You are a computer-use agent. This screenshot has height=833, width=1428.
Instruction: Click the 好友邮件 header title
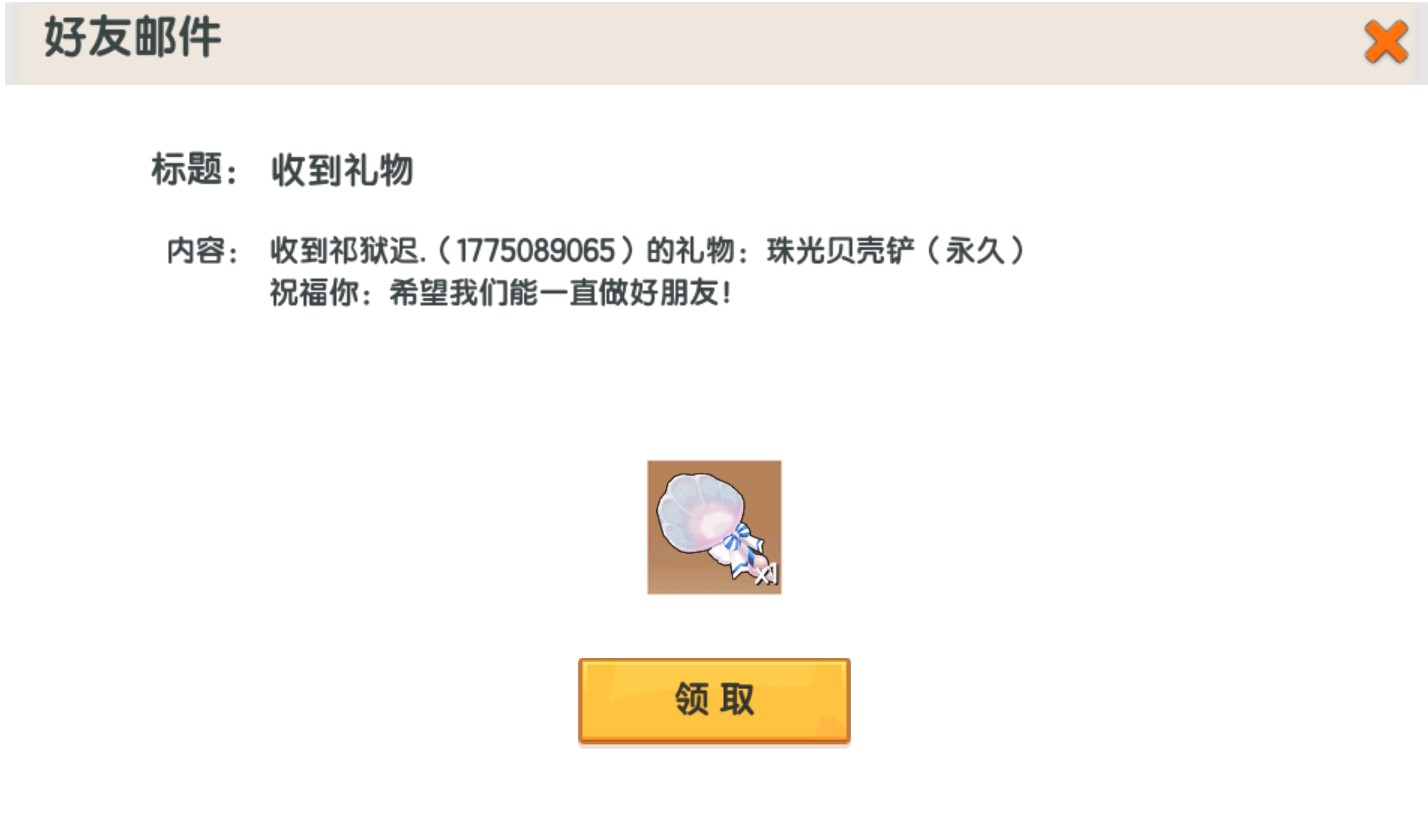point(132,38)
